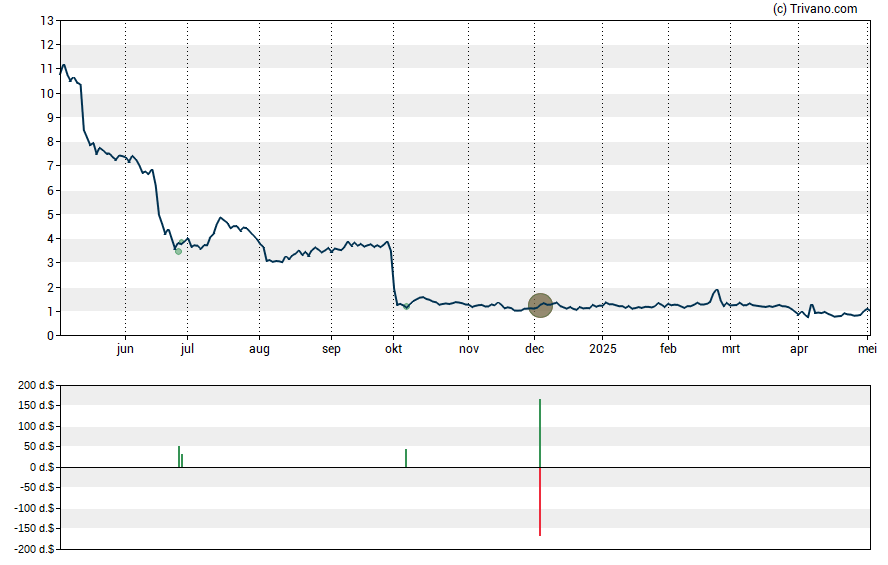Click the tall green bar in December
The height and width of the screenshot is (565, 888).
(x=540, y=433)
